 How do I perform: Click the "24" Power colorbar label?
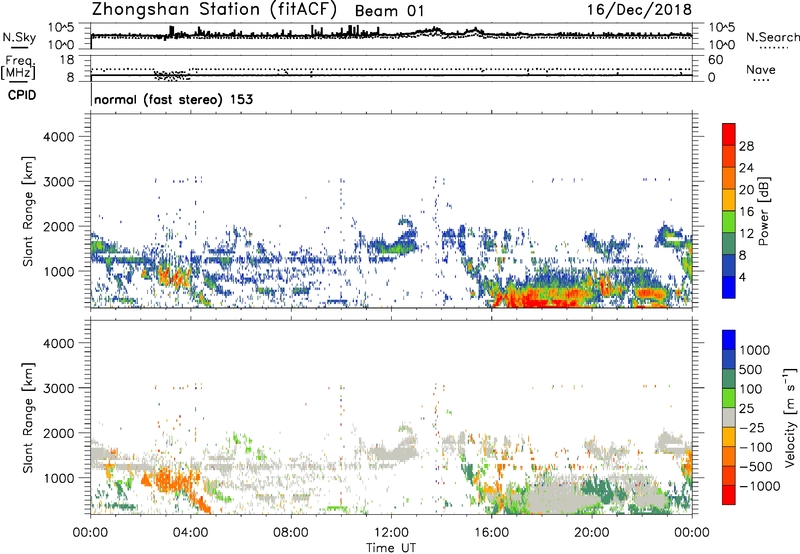[x=746, y=168]
